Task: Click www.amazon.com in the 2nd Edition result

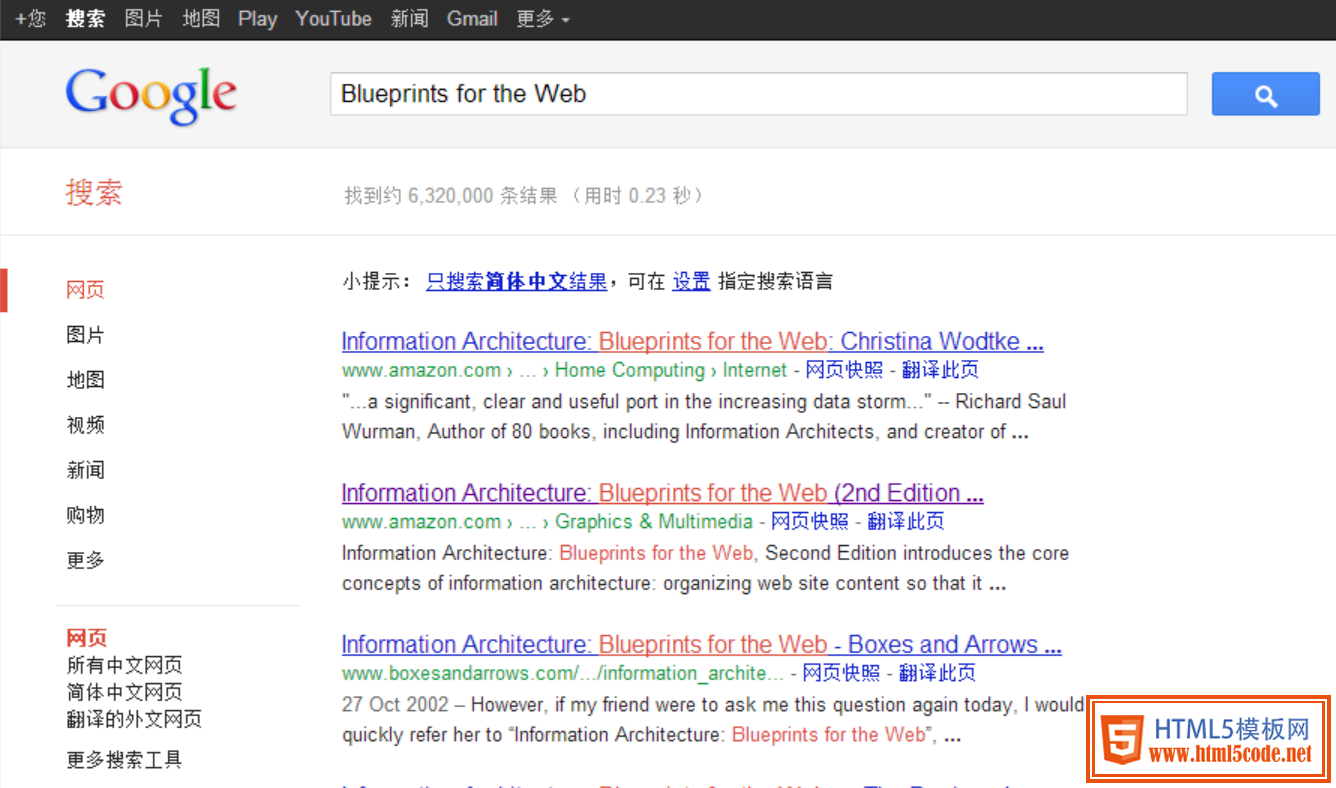Action: pos(421,521)
